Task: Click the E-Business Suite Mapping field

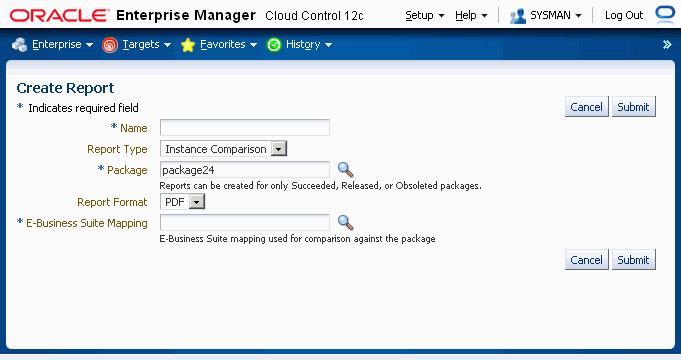Action: click(245, 223)
